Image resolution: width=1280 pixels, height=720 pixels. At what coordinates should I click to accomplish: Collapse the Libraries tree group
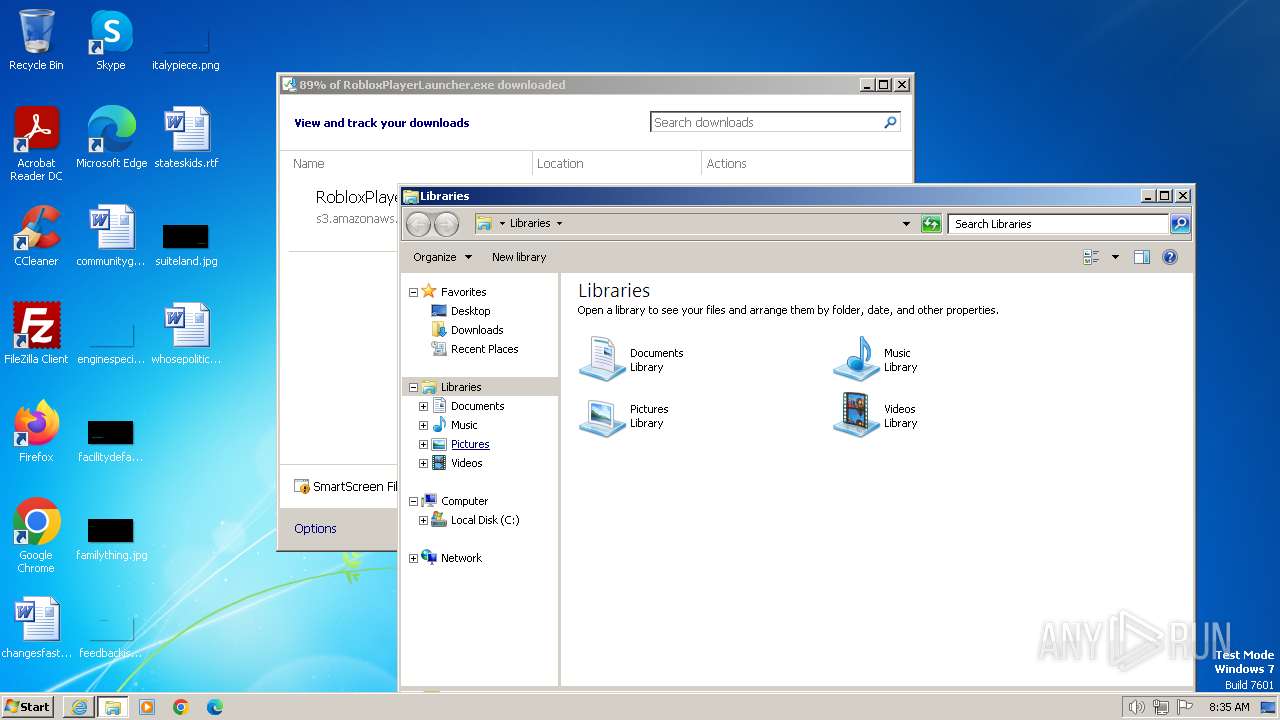414,387
